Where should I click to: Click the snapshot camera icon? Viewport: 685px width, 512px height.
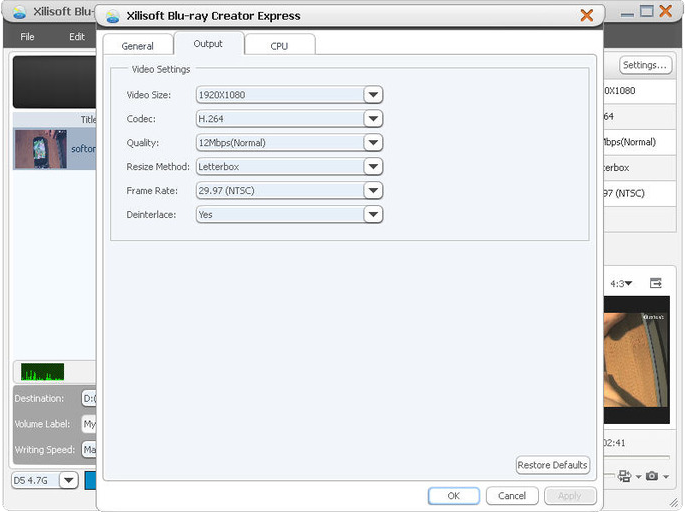(x=652, y=476)
